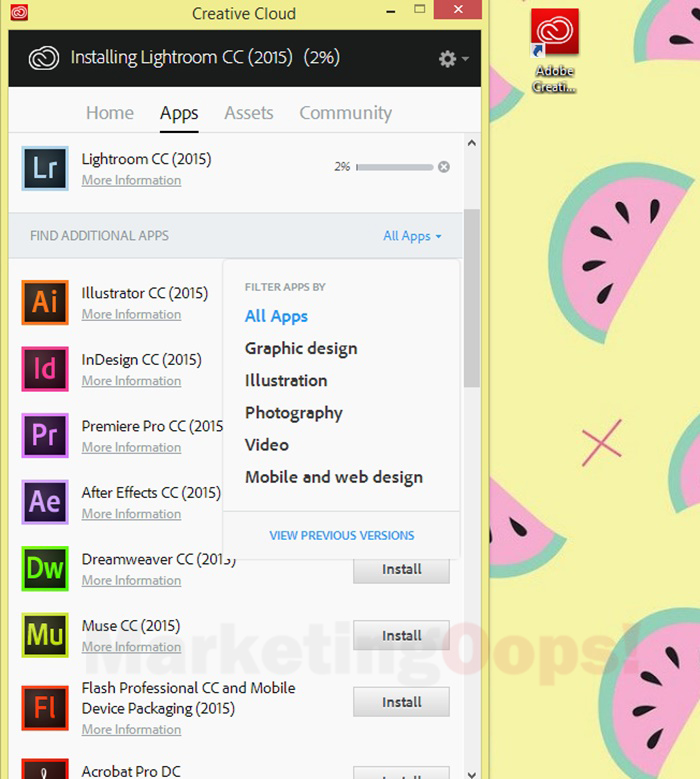Viewport: 700px width, 779px height.
Task: Filter apps by Photography
Action: click(294, 413)
